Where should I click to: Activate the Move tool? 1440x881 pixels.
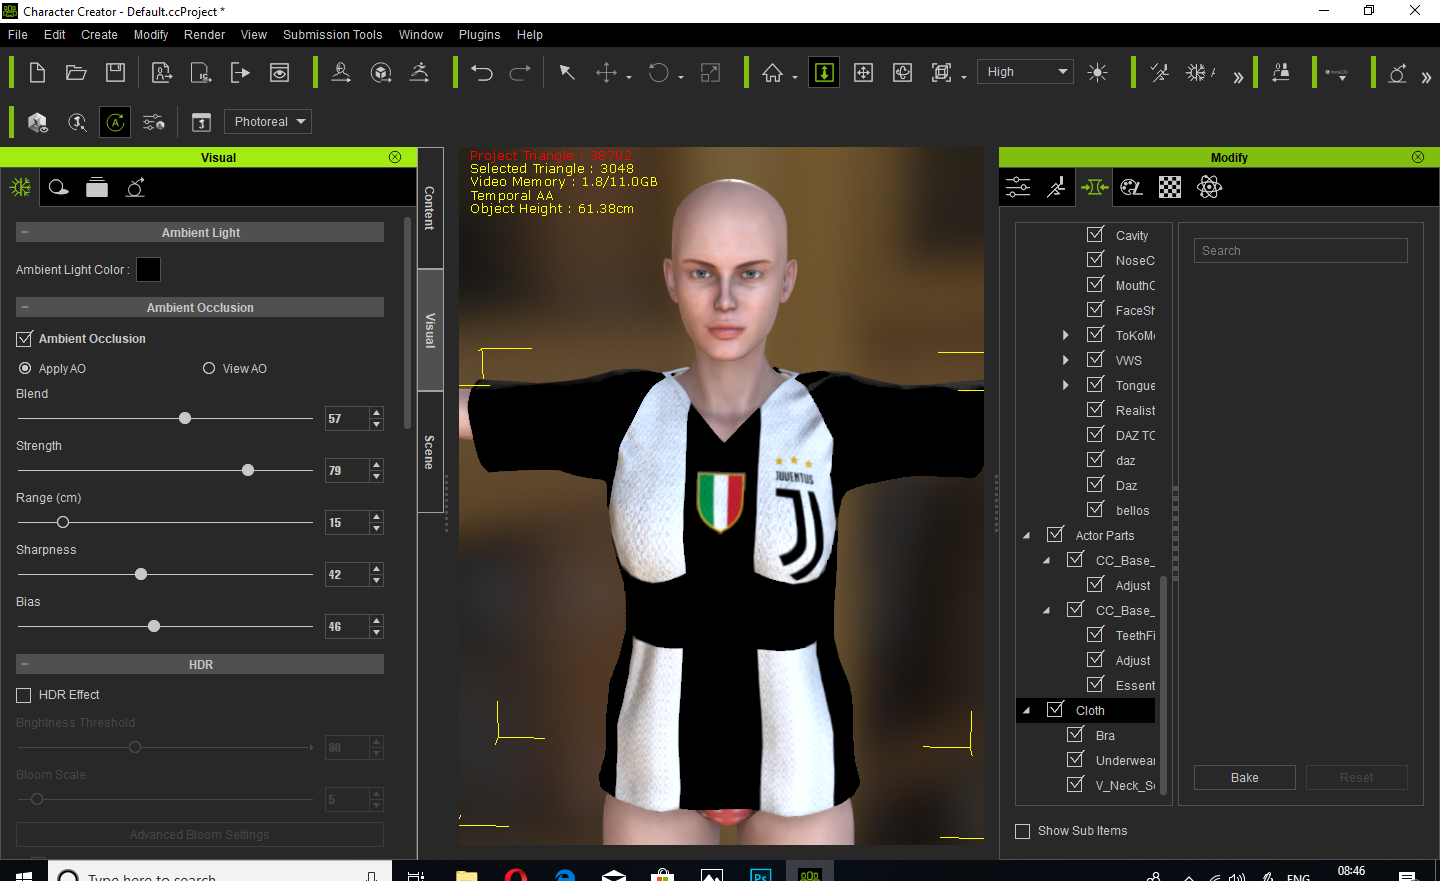click(x=606, y=72)
